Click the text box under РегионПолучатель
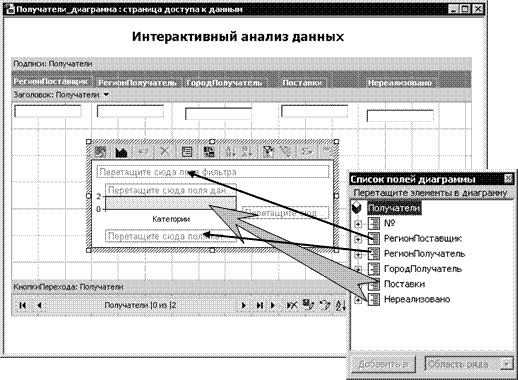 tap(130, 111)
